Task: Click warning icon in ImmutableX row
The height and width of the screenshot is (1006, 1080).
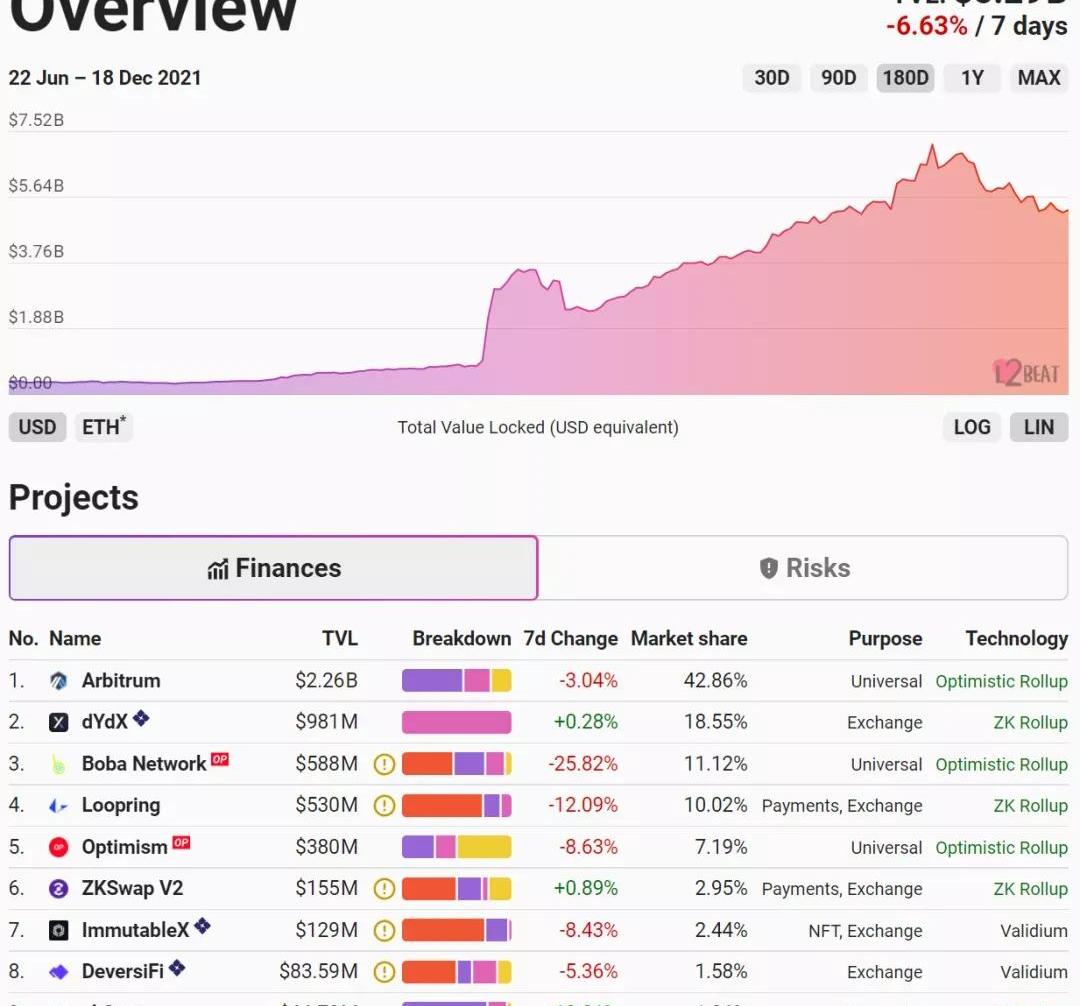Action: (x=384, y=931)
